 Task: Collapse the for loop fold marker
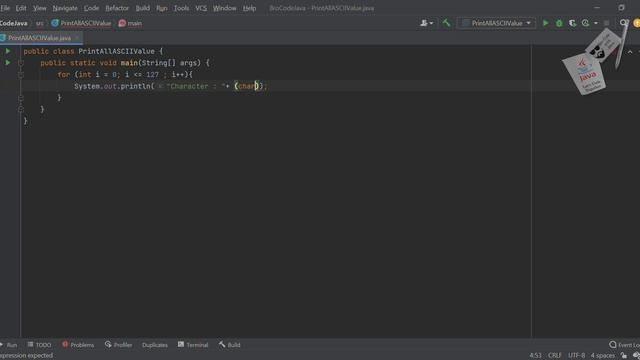point(21,75)
